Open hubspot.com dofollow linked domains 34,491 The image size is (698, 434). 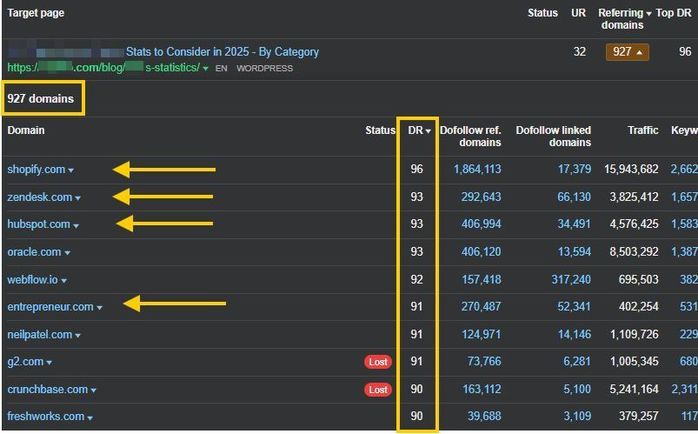coord(574,224)
